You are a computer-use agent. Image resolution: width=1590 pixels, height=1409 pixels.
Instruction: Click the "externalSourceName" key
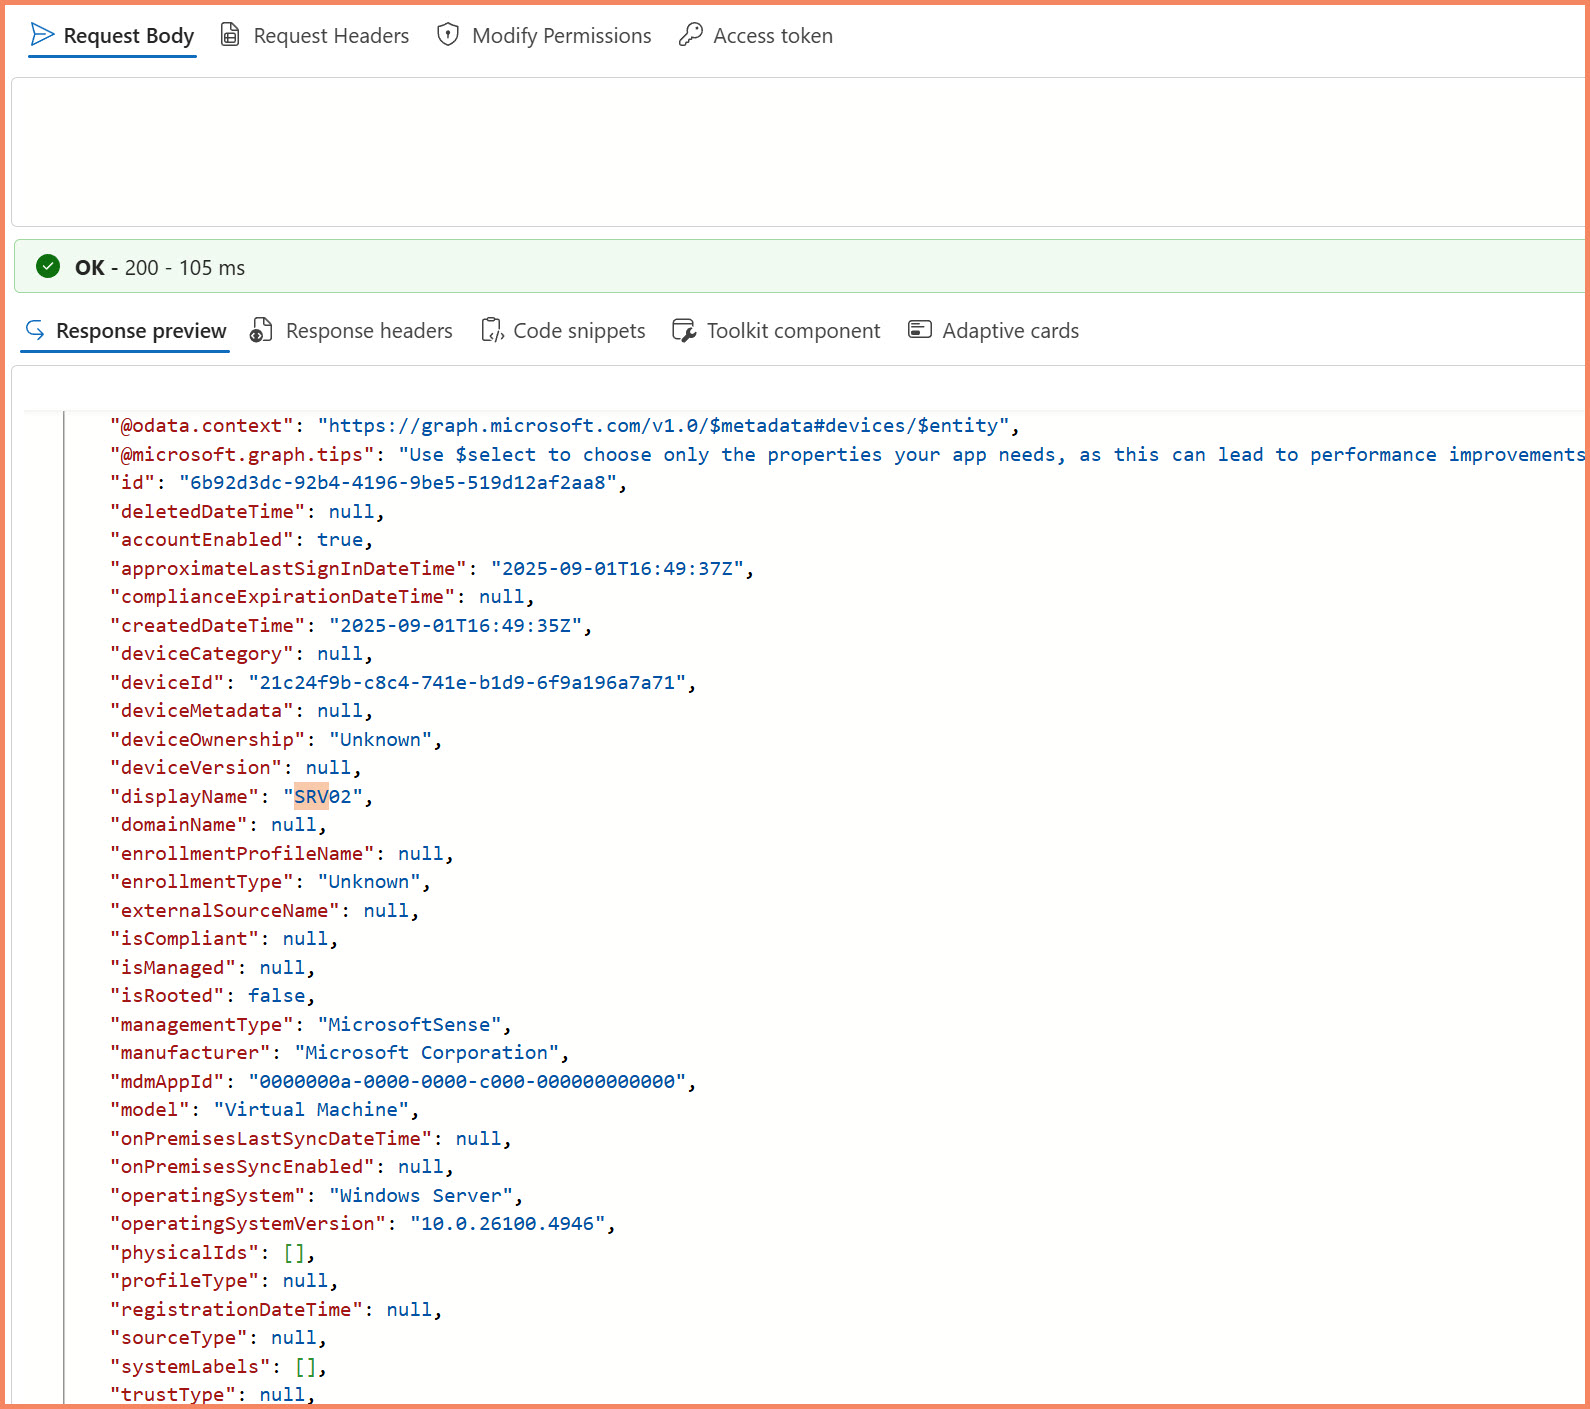[225, 911]
